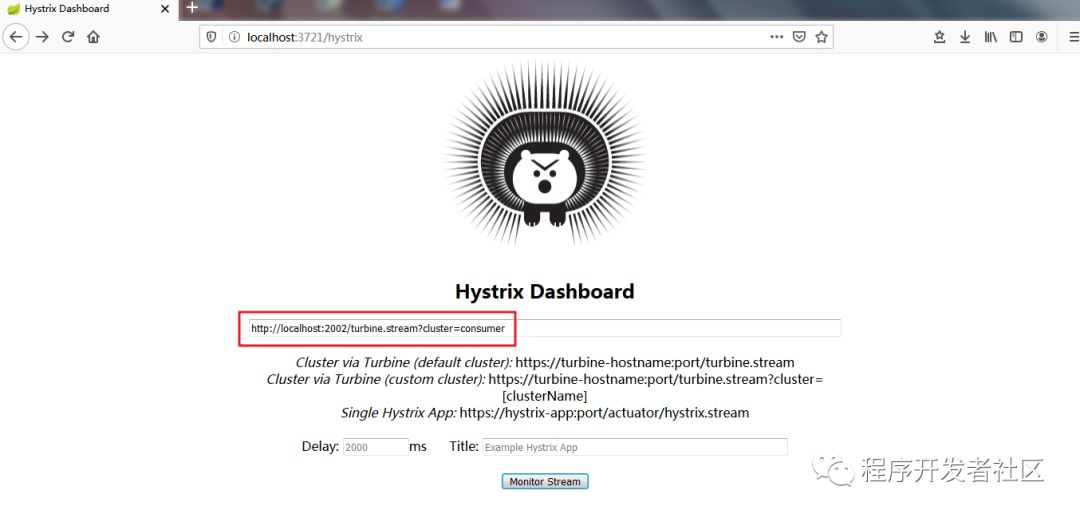Toggle the sidebar view icon
The height and width of the screenshot is (518, 1080).
point(1016,37)
